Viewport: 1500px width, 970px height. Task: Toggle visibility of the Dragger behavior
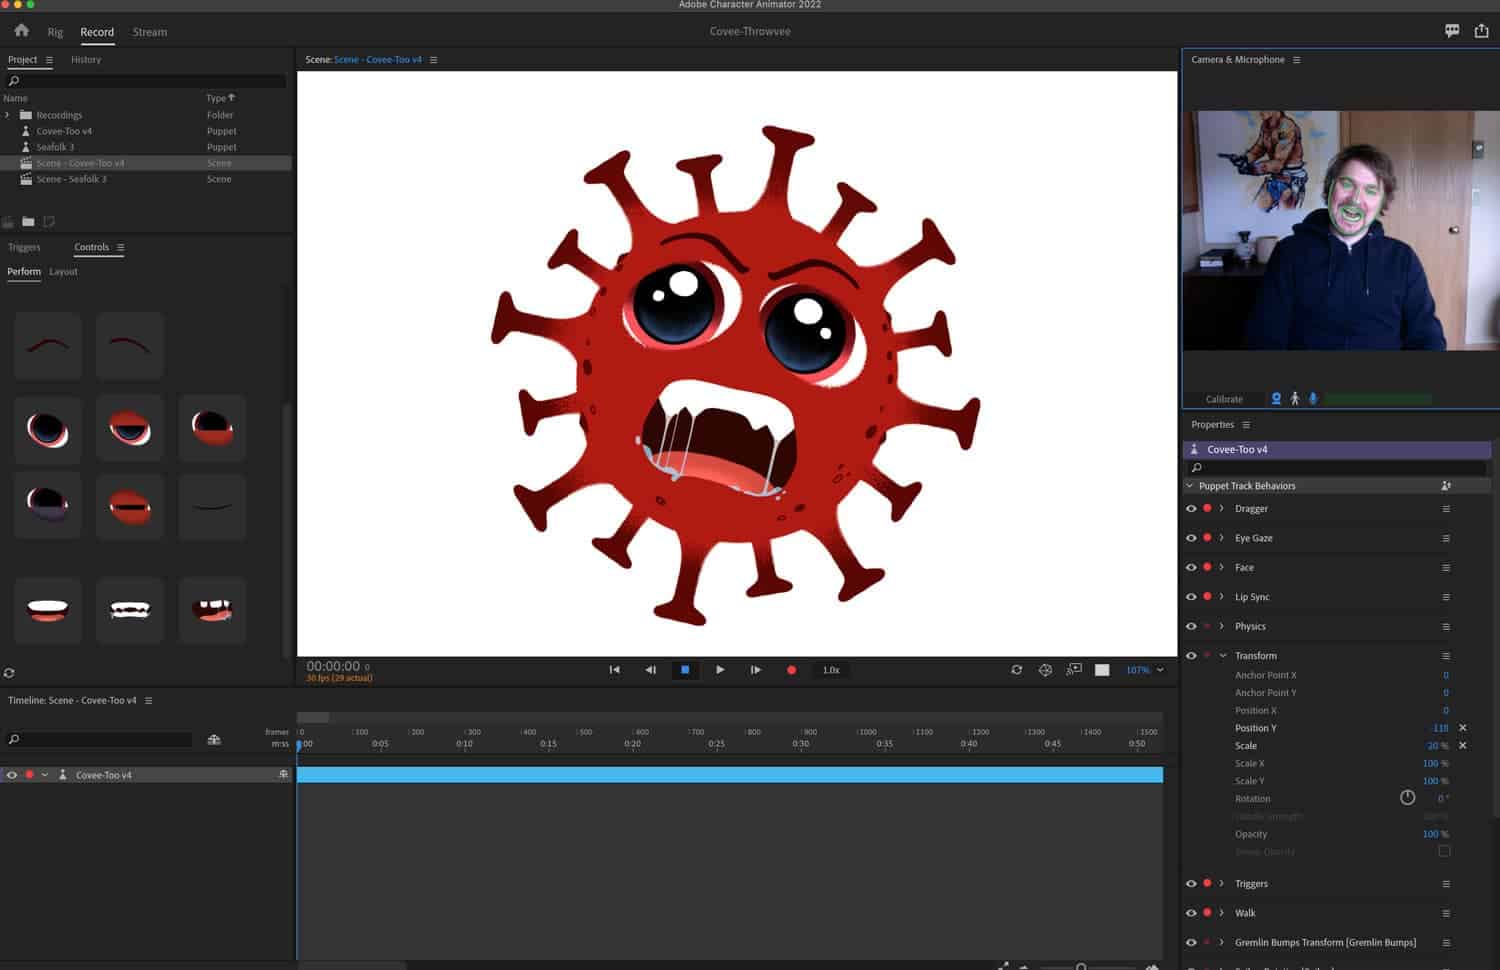[1190, 508]
